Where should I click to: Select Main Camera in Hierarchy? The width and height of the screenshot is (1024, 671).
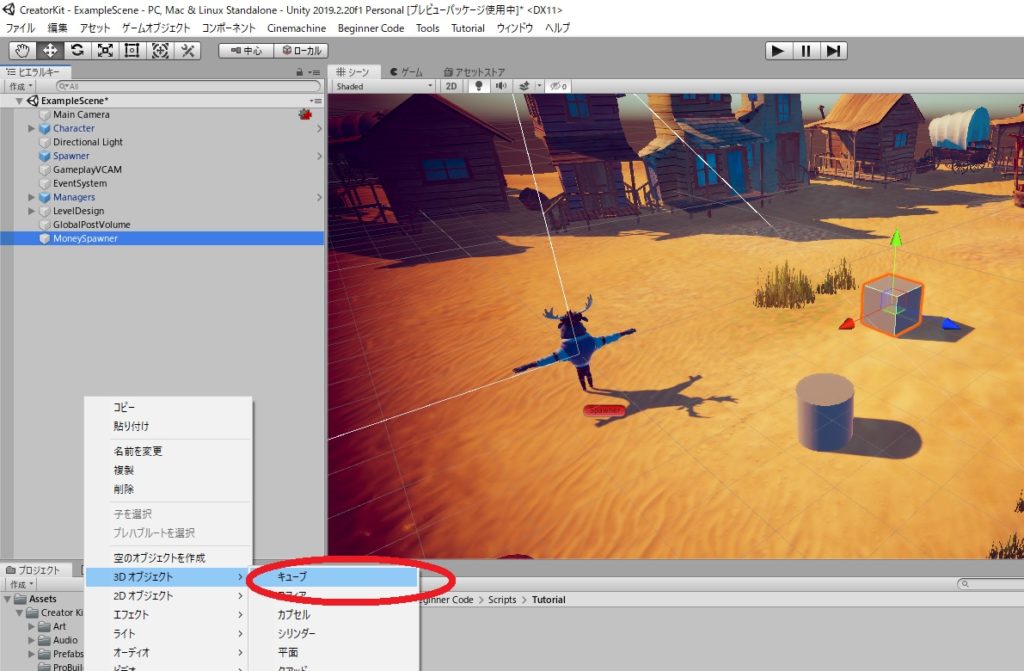tap(81, 114)
